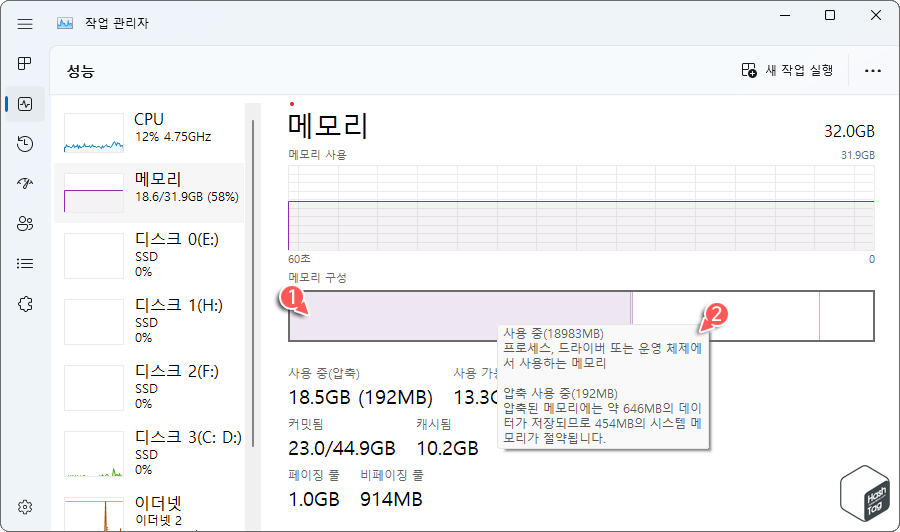
Task: Click the 메모리 구성 label
Action: [317, 278]
